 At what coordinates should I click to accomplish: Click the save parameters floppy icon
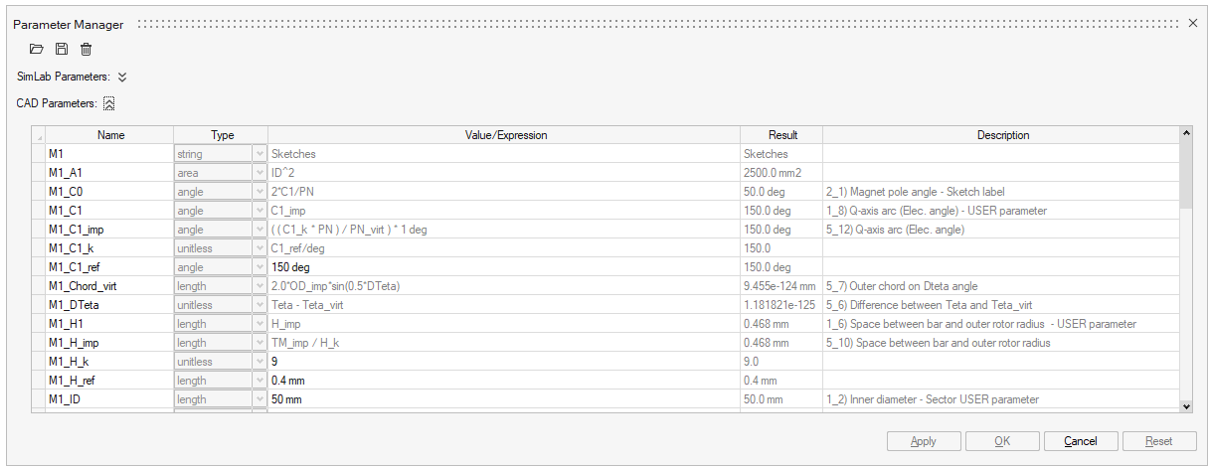tap(62, 49)
